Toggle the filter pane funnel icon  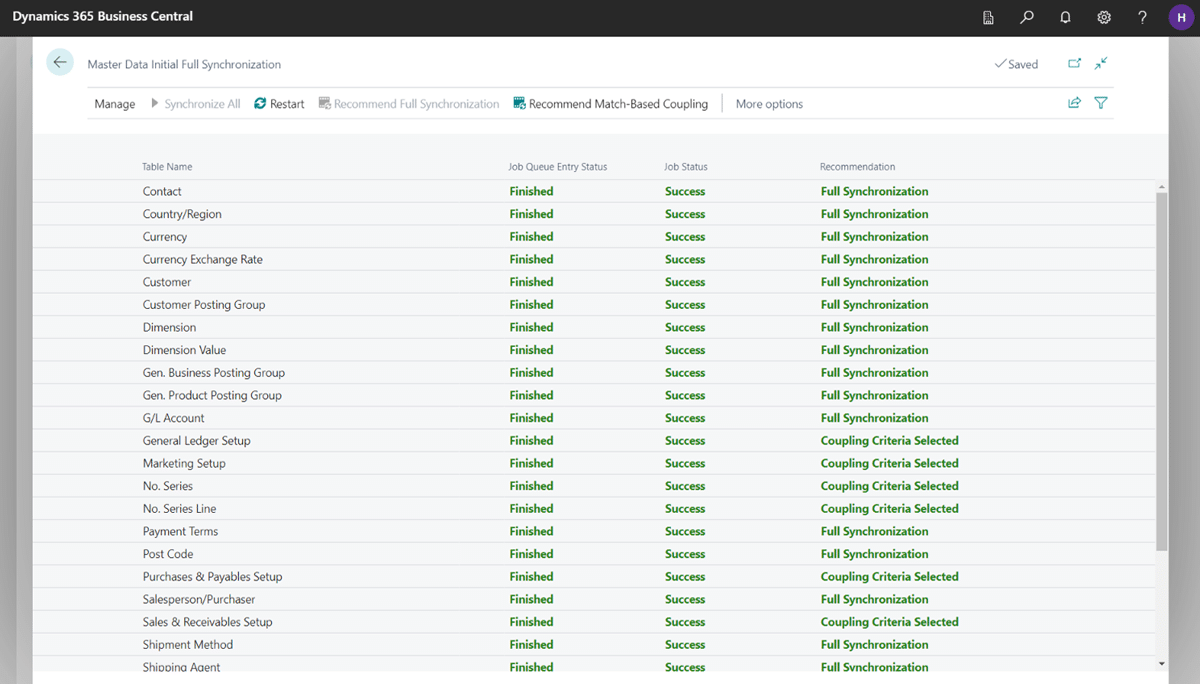tap(1101, 103)
